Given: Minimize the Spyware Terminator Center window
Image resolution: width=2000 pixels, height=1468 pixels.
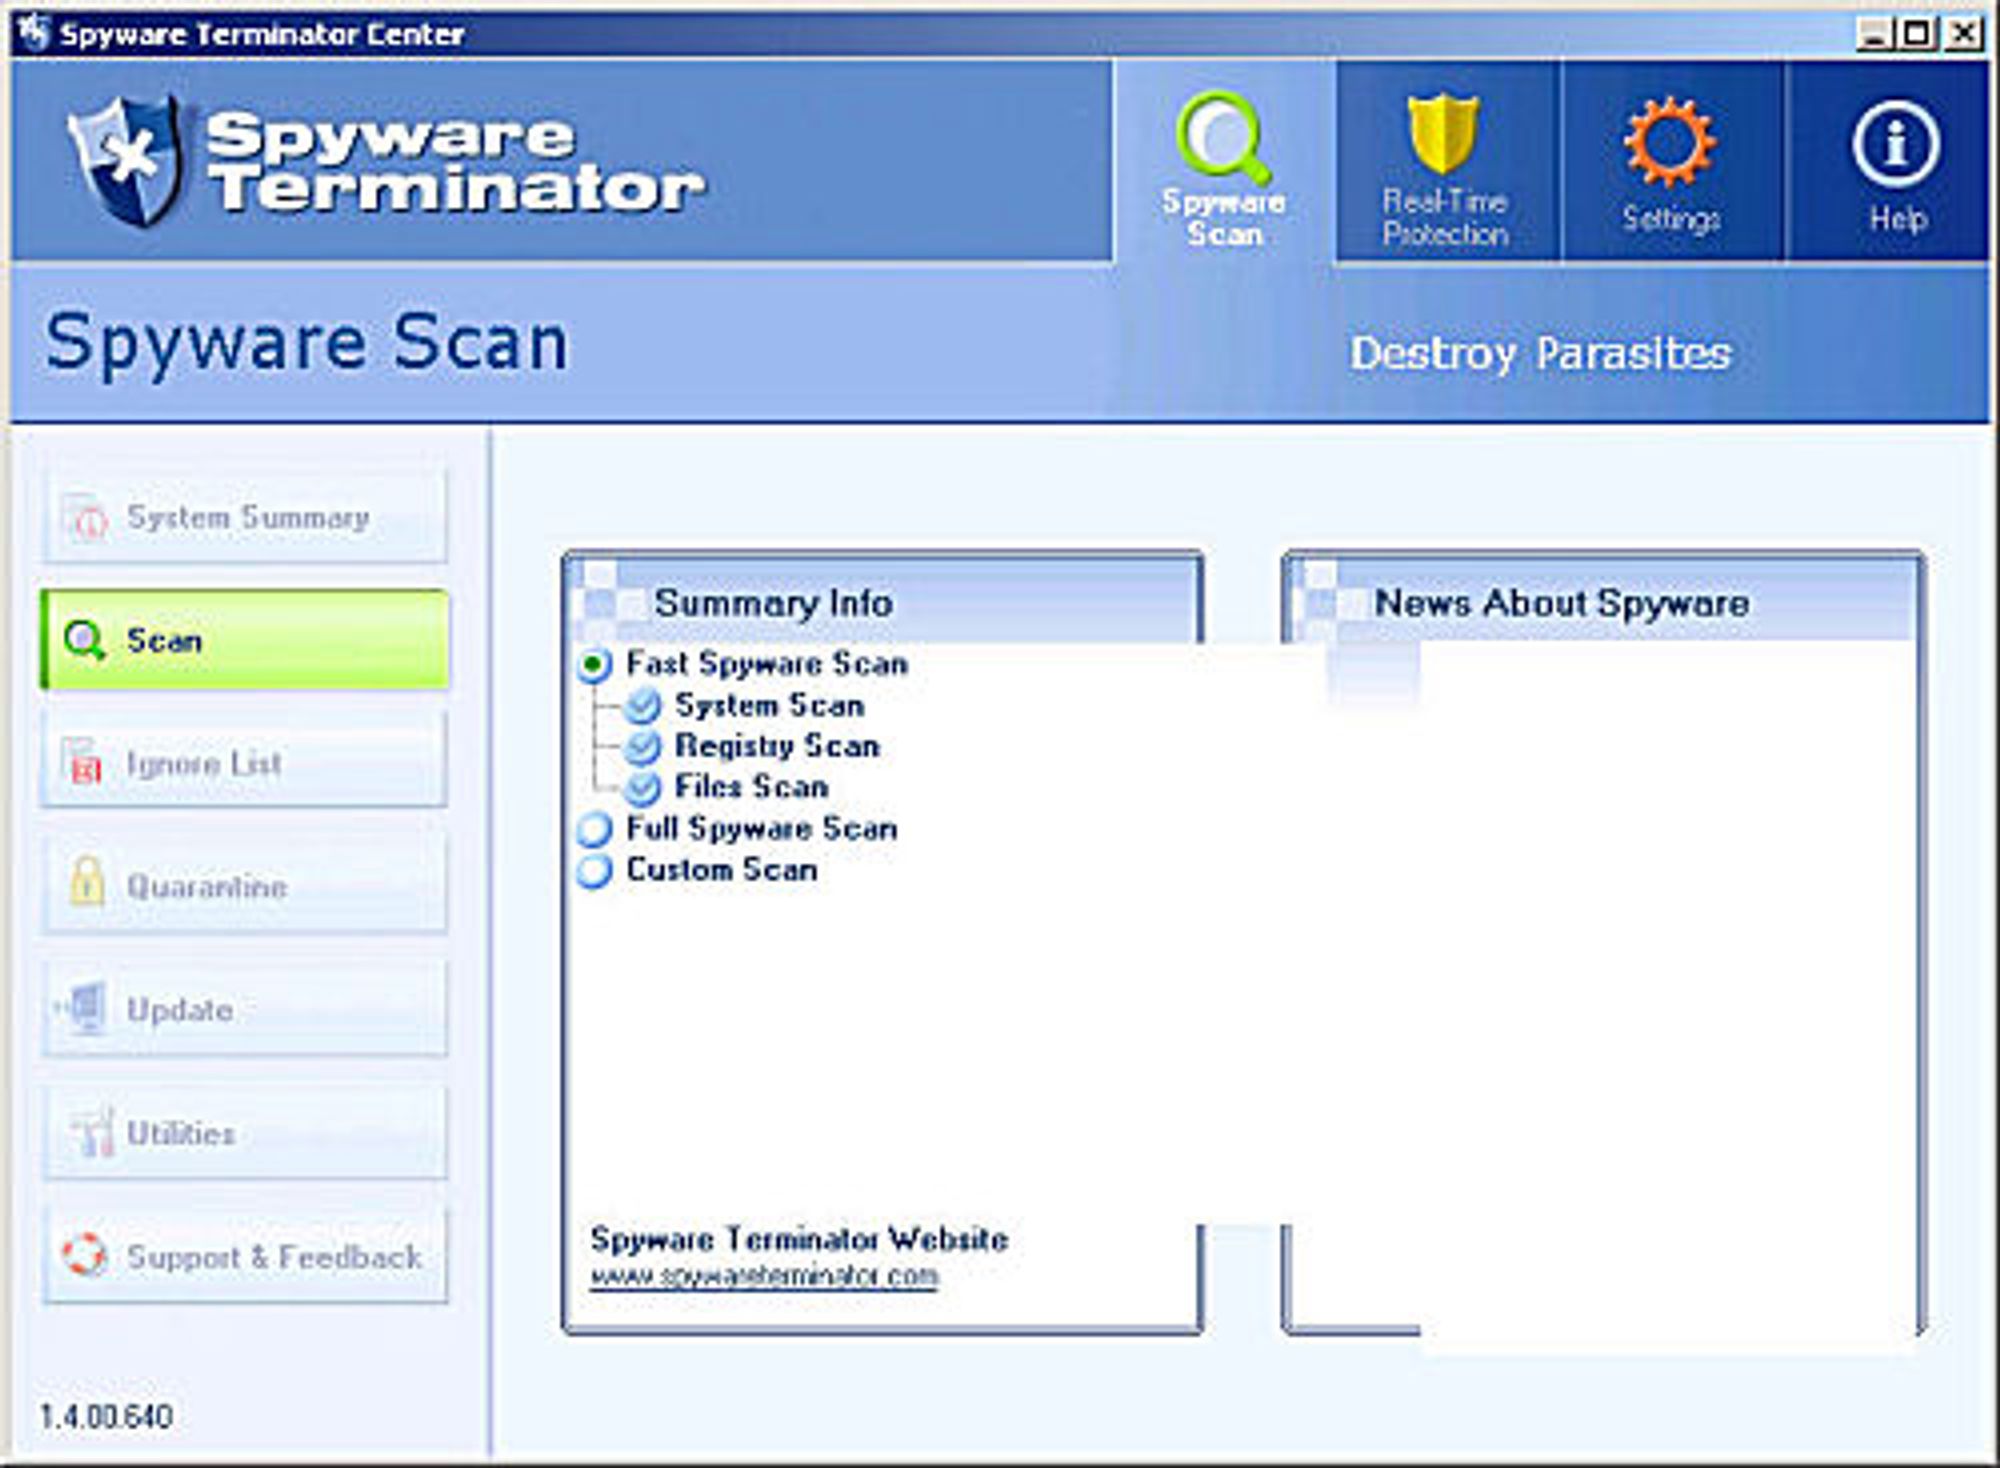Looking at the screenshot, I should pyautogui.click(x=1874, y=34).
